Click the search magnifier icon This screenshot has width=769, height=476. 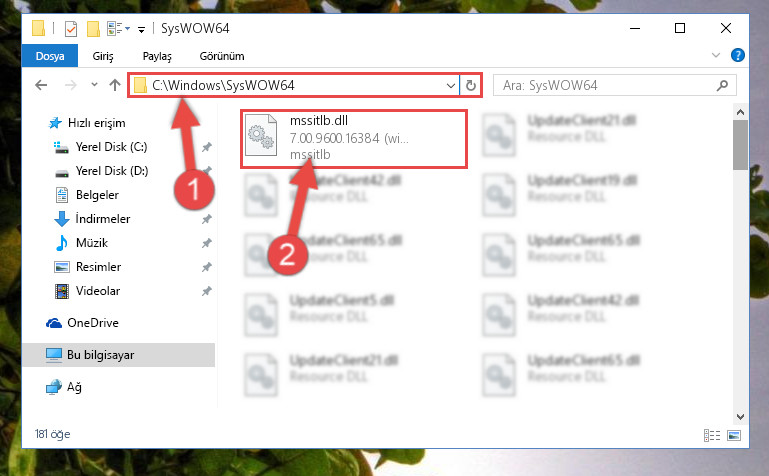(x=722, y=86)
